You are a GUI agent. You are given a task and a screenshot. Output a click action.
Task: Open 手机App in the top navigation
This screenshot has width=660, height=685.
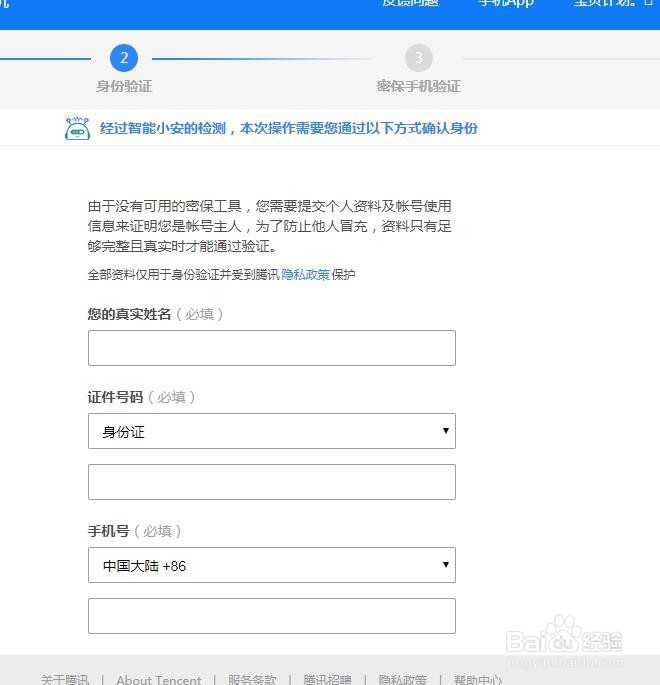click(506, 3)
